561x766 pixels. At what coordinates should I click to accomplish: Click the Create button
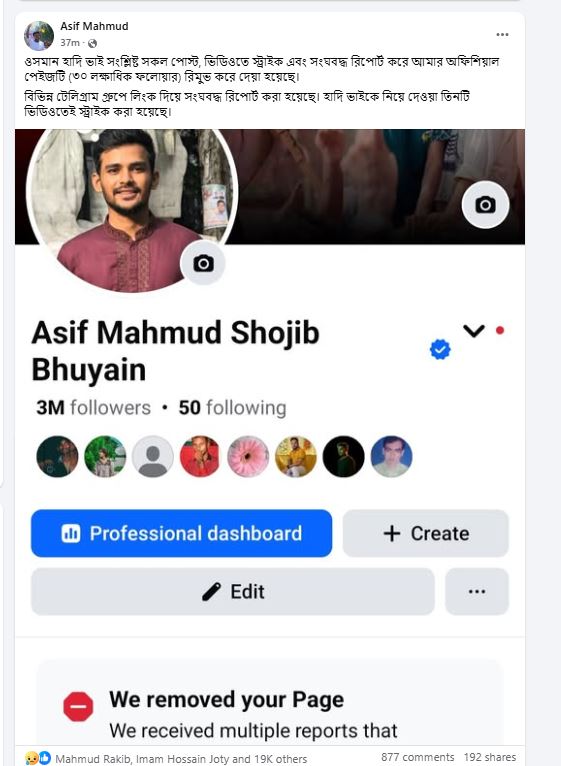(x=426, y=533)
